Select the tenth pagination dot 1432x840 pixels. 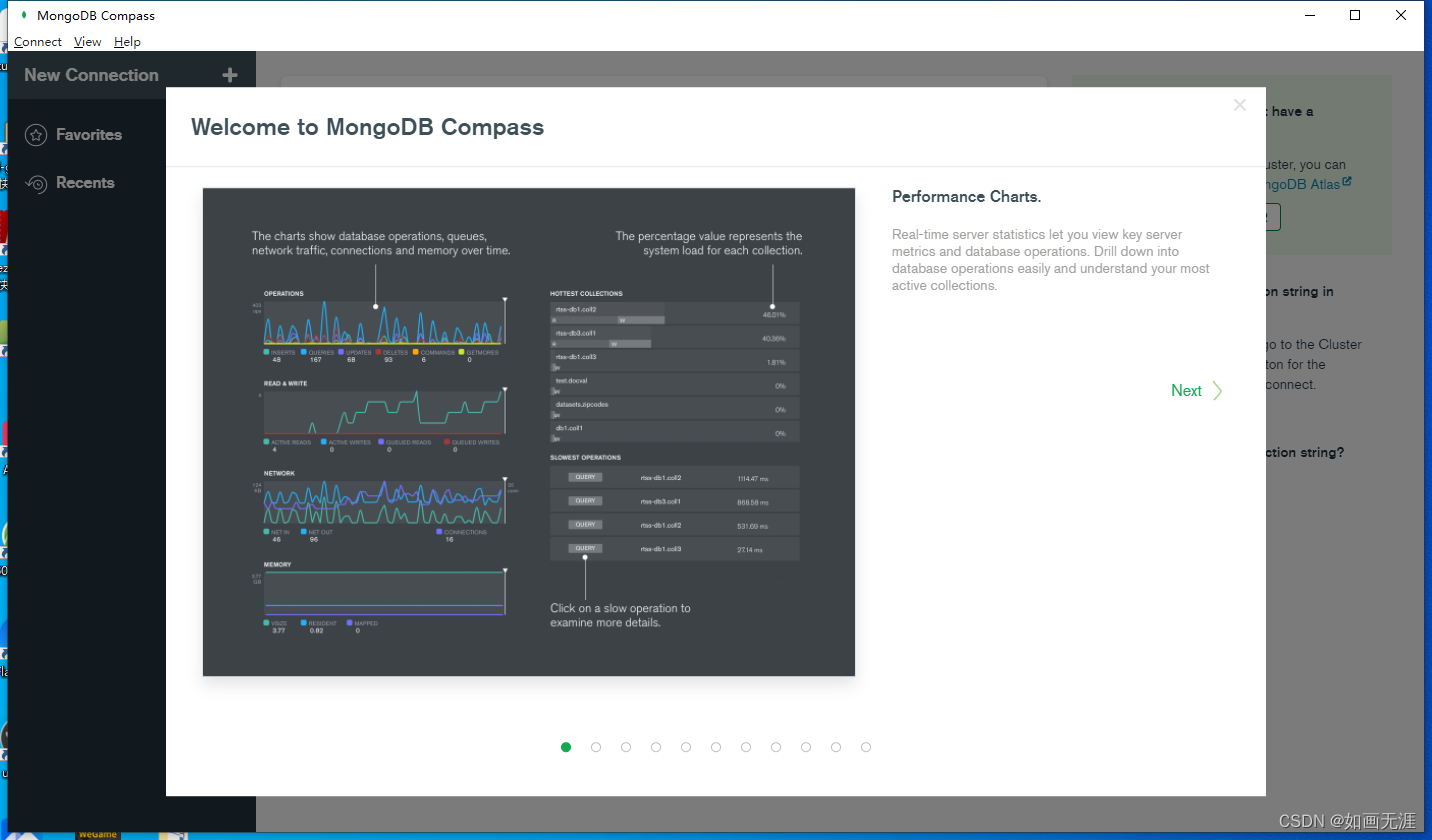(836, 747)
